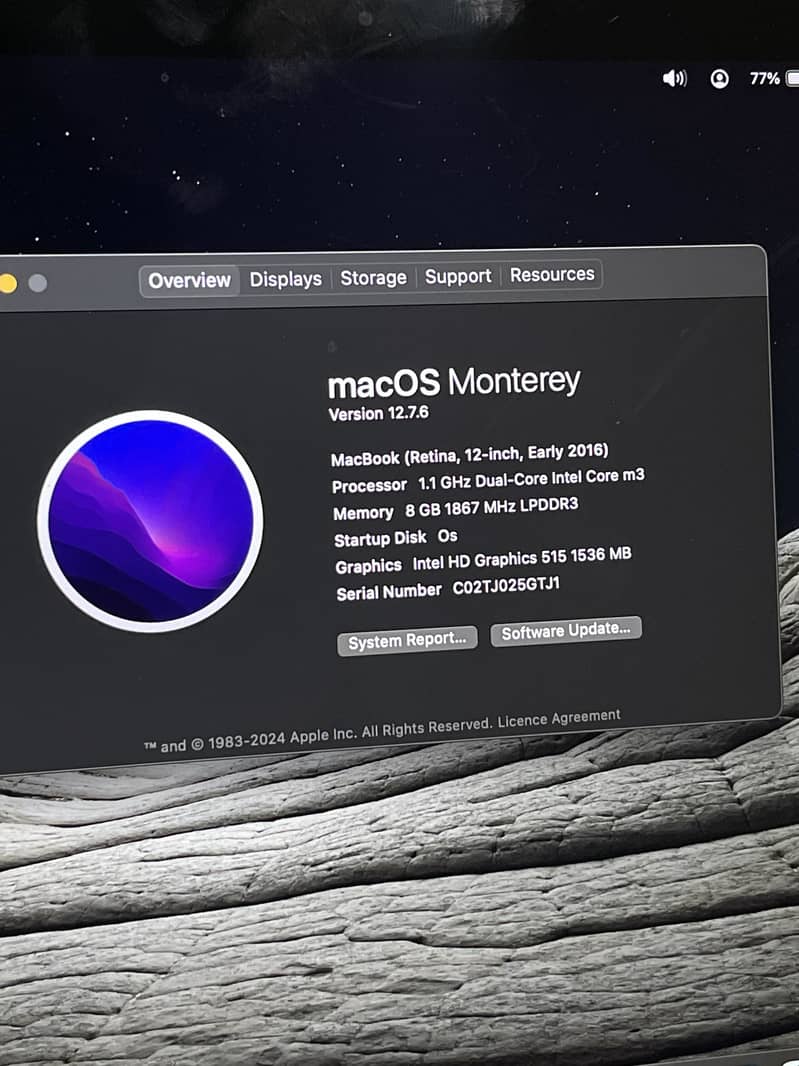
Task: Open the Support tab
Action: (x=458, y=276)
